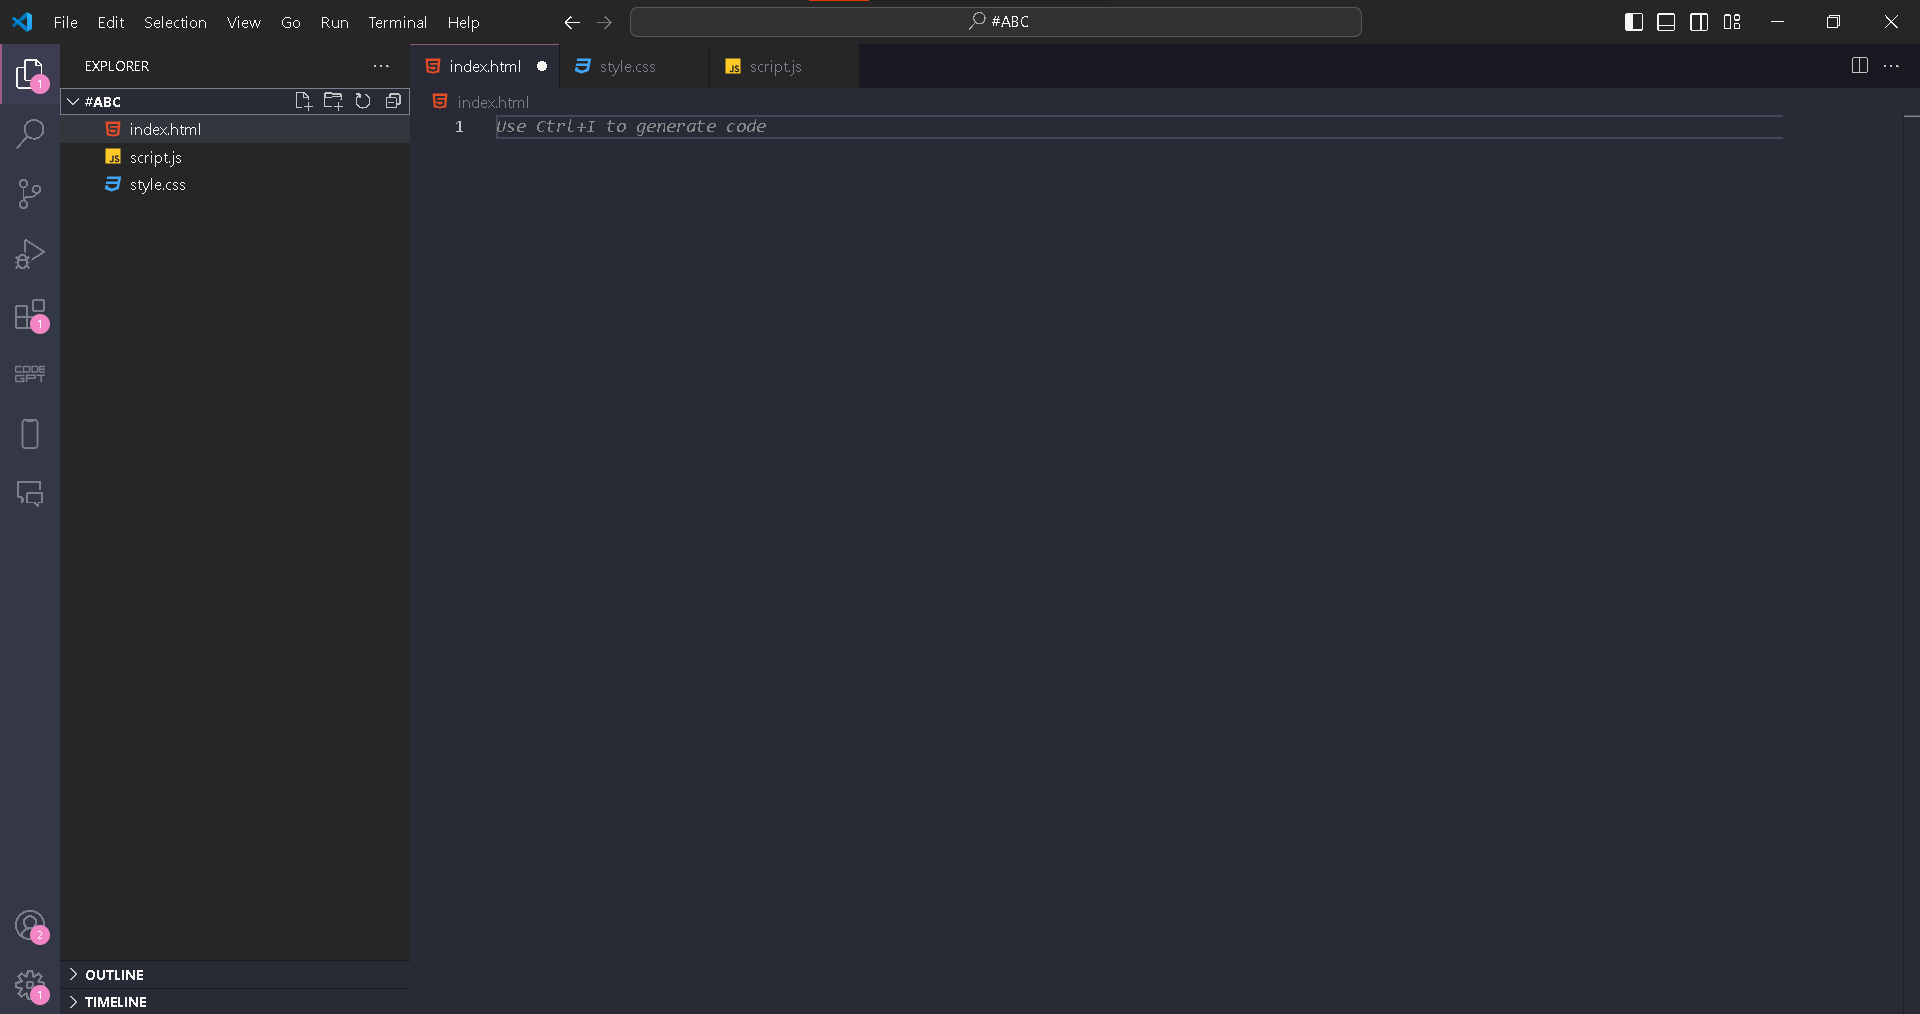Open the Edit menu

point(111,22)
